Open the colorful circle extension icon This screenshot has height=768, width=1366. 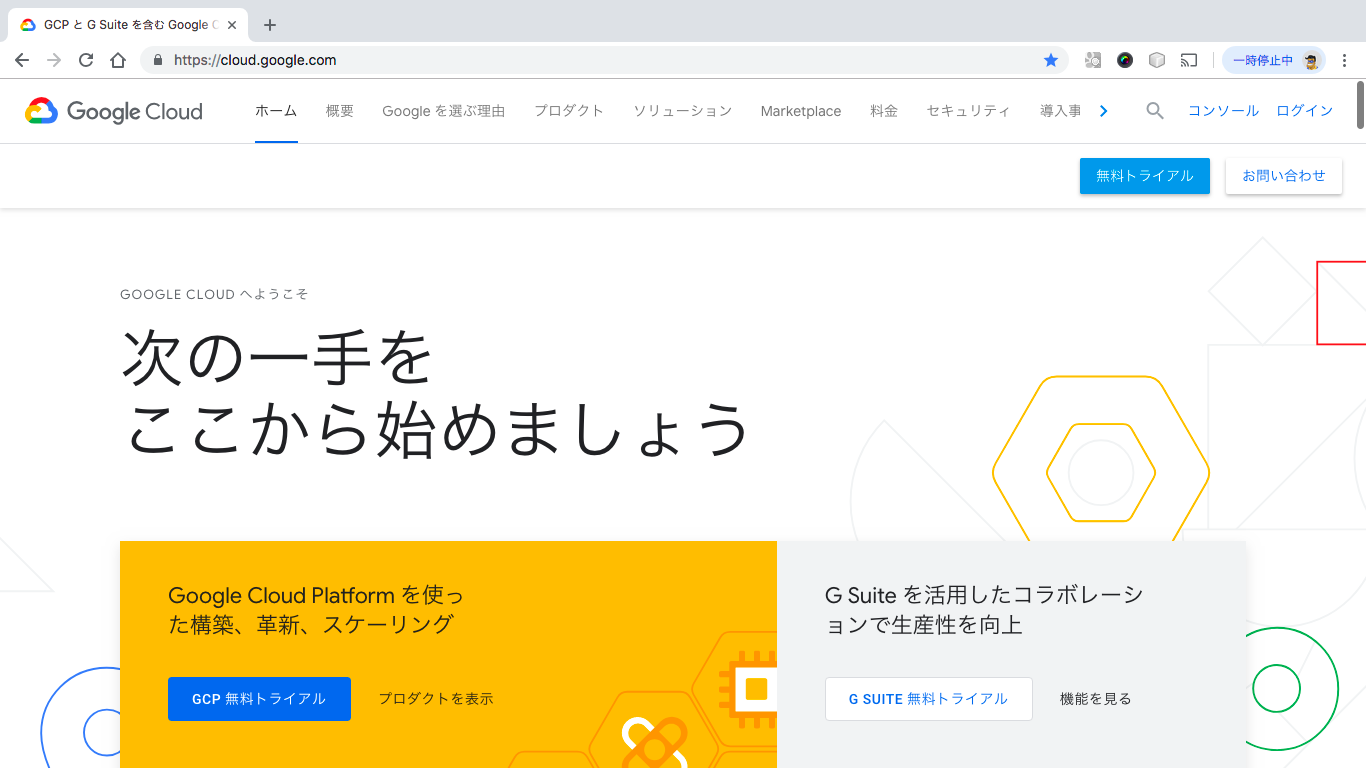[1125, 60]
